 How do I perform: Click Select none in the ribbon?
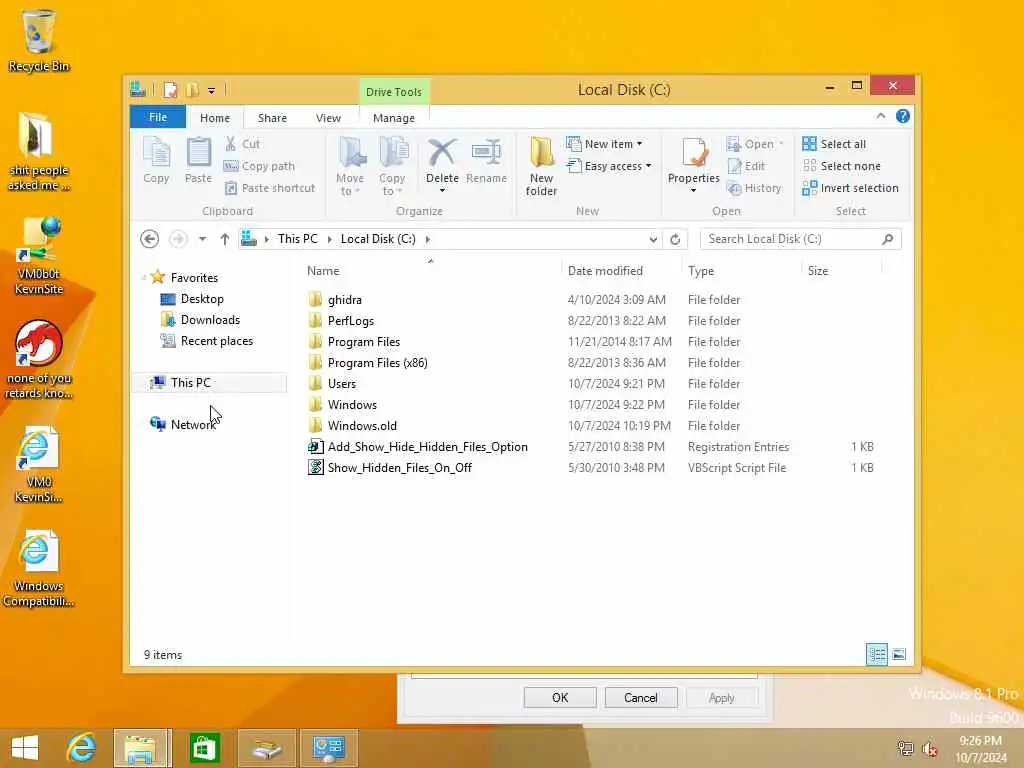point(841,166)
